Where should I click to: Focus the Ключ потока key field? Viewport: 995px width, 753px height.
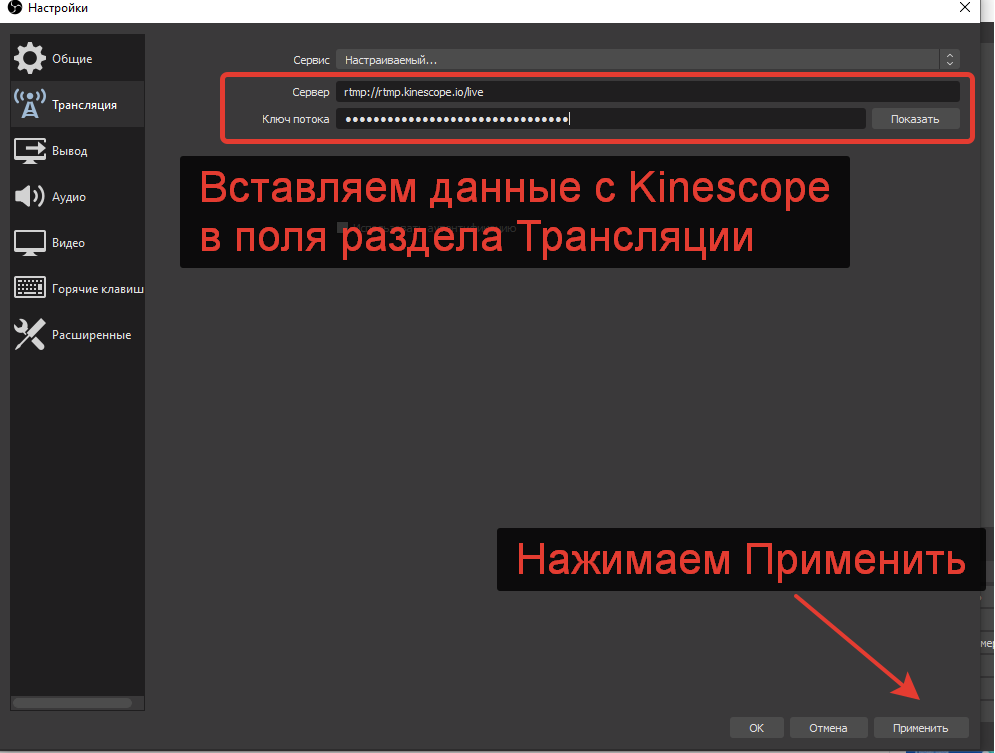tap(601, 119)
